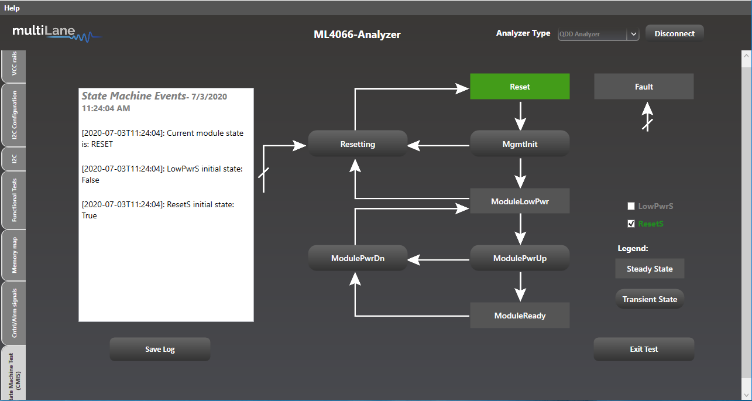Click the green Reset state block
Image resolution: width=752 pixels, height=401 pixels.
519,87
